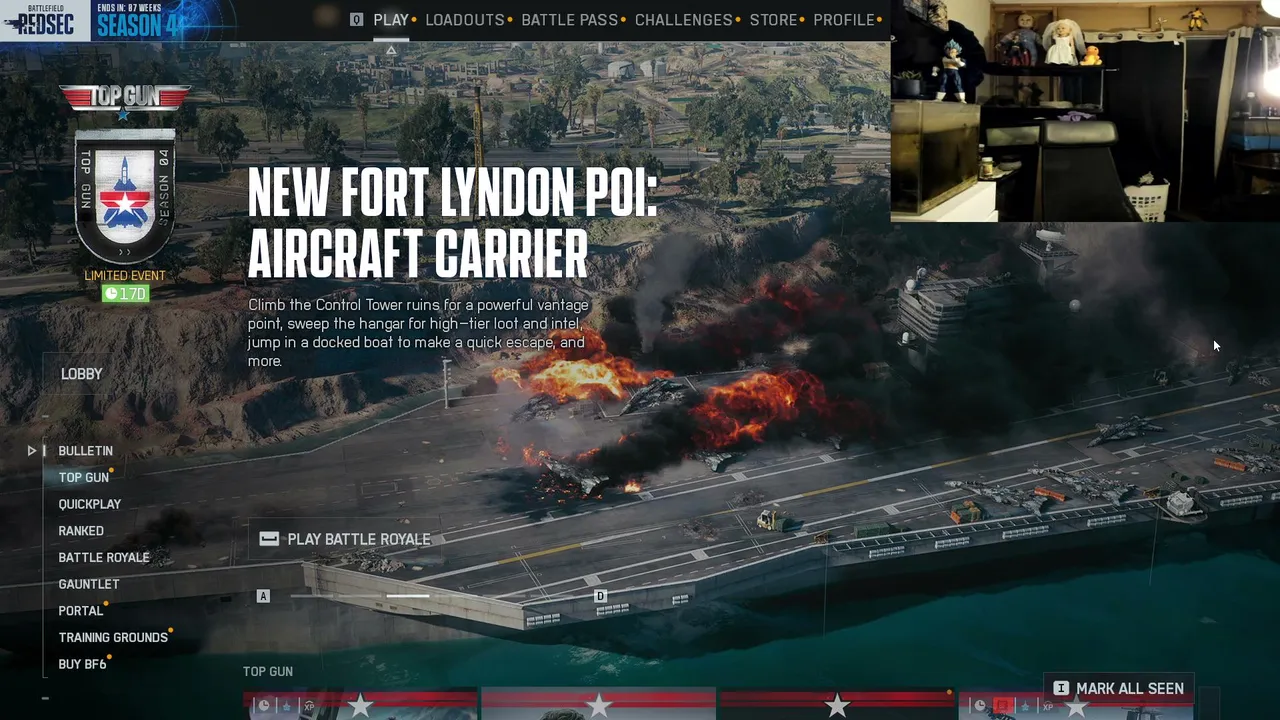Click the 'LIMITED EVENT' label

(125, 276)
